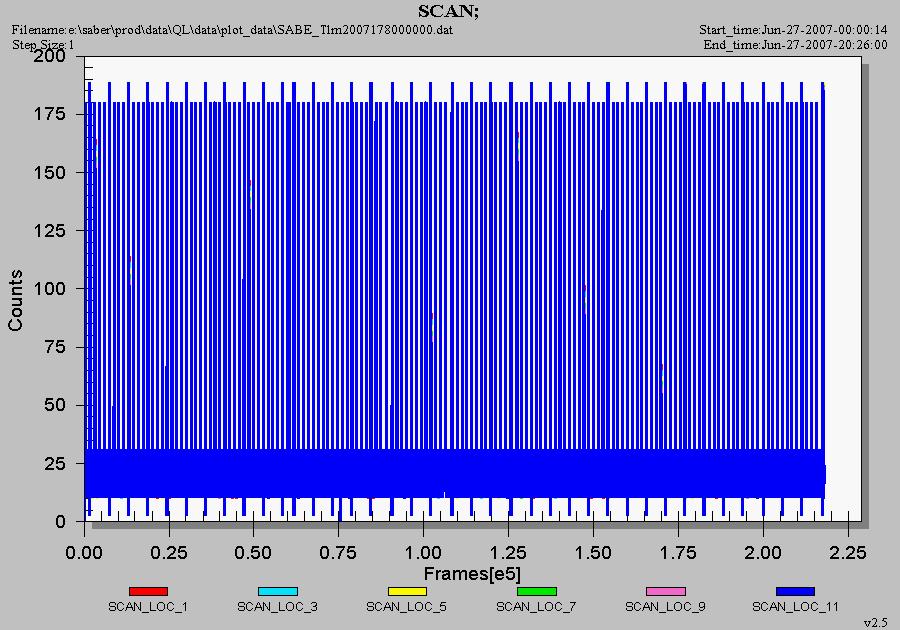Click the green SCAN_LOC_7 legend swatch
Viewport: 900px width, 630px height.
537,591
